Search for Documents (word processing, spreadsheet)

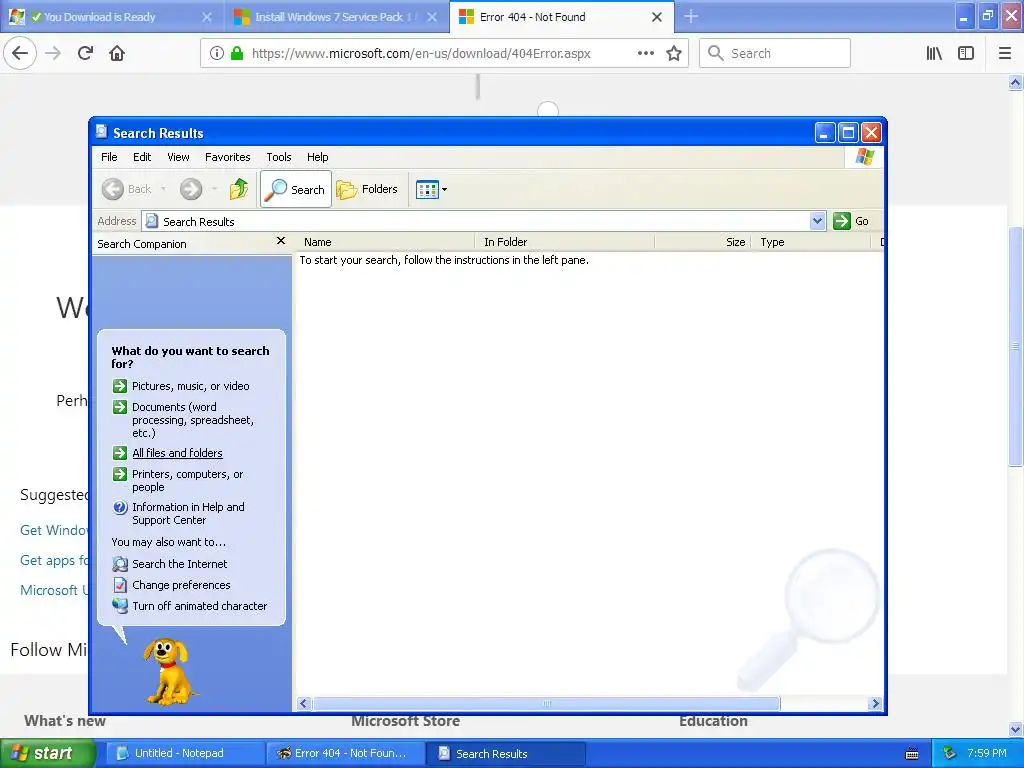(184, 419)
